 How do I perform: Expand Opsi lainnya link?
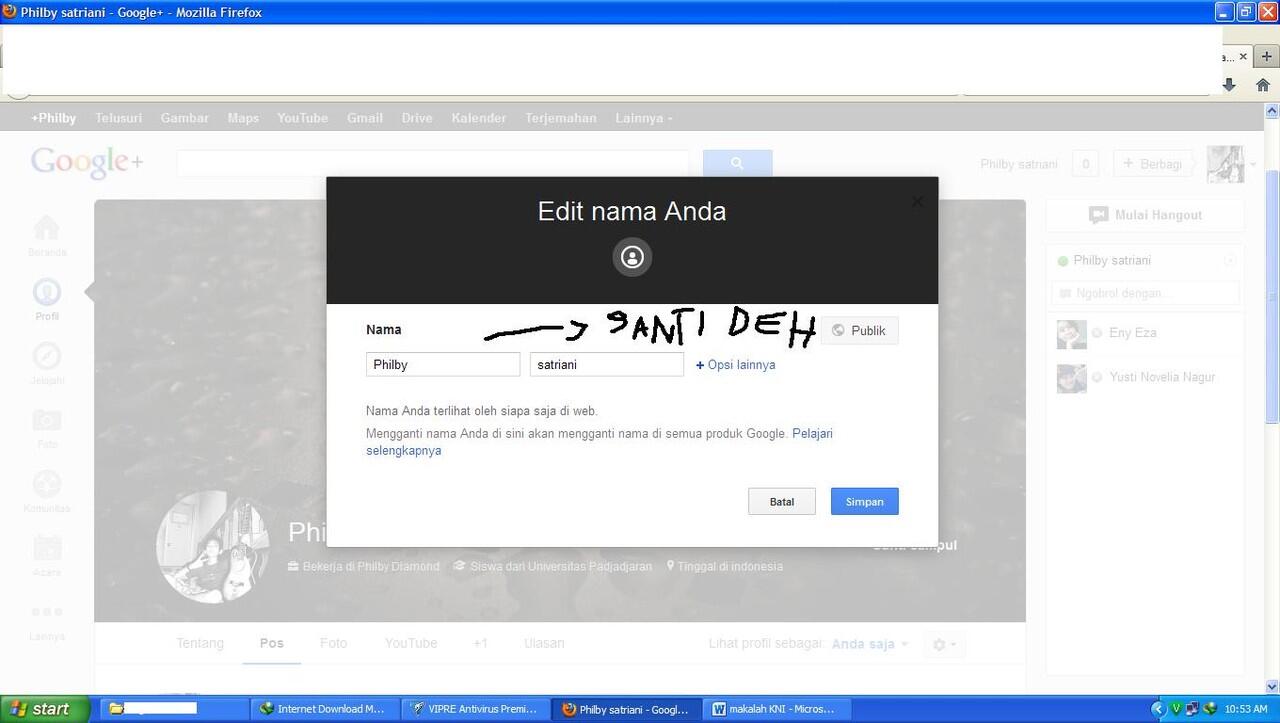click(735, 365)
